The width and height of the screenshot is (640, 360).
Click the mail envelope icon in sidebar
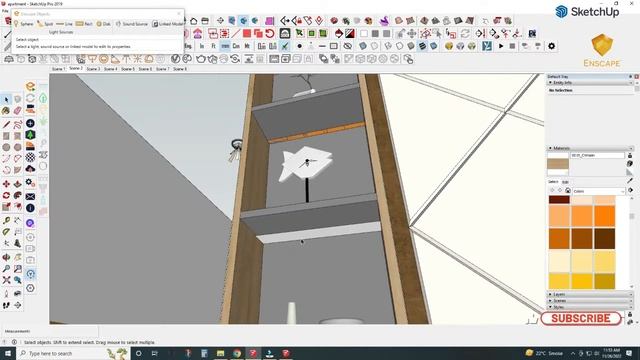click(30, 197)
